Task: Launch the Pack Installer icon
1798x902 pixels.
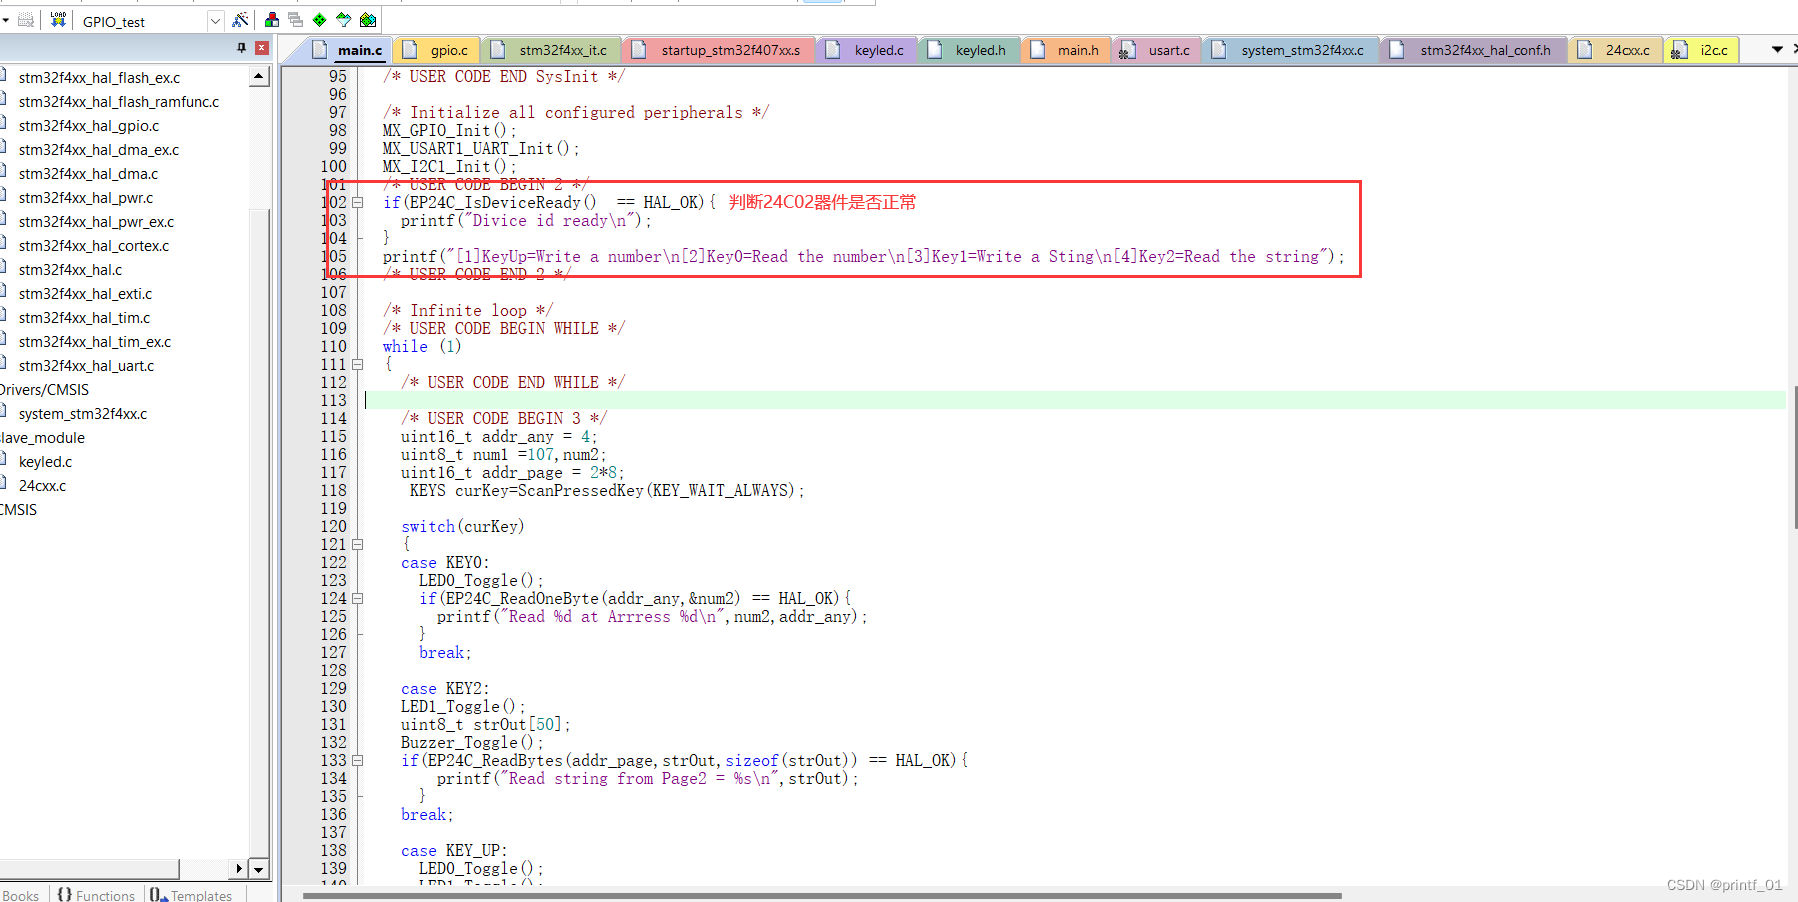Action: click(368, 20)
